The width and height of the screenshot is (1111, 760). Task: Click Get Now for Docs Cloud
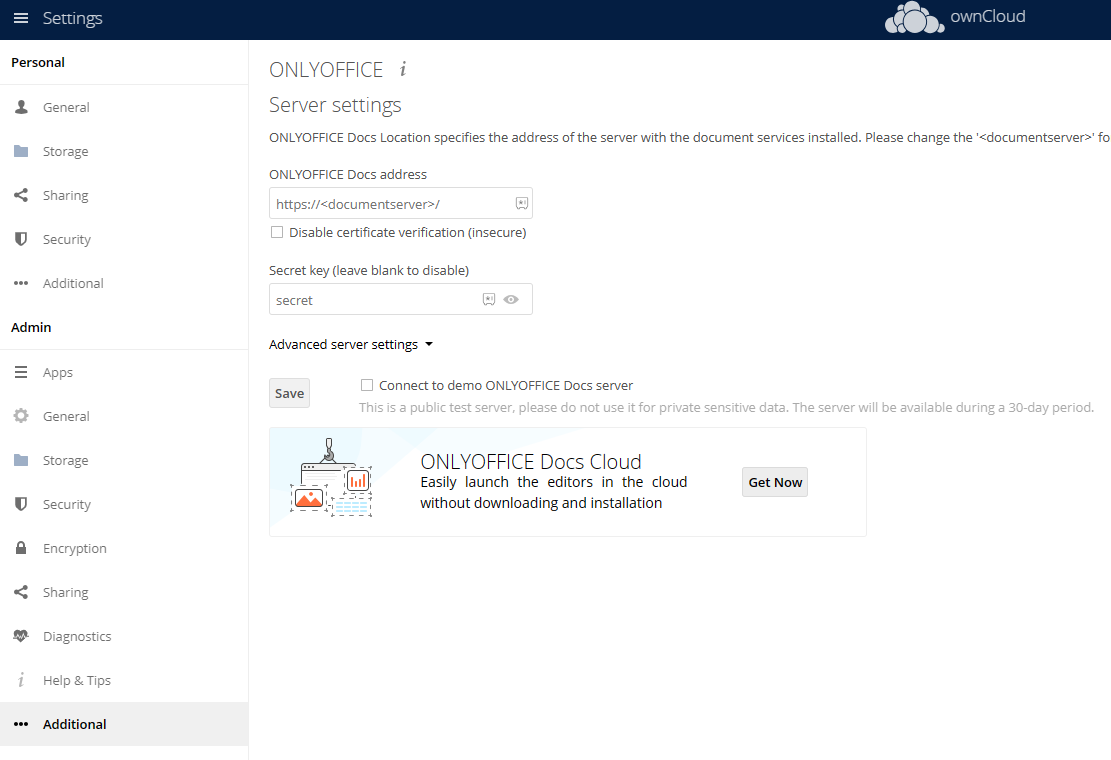point(775,482)
